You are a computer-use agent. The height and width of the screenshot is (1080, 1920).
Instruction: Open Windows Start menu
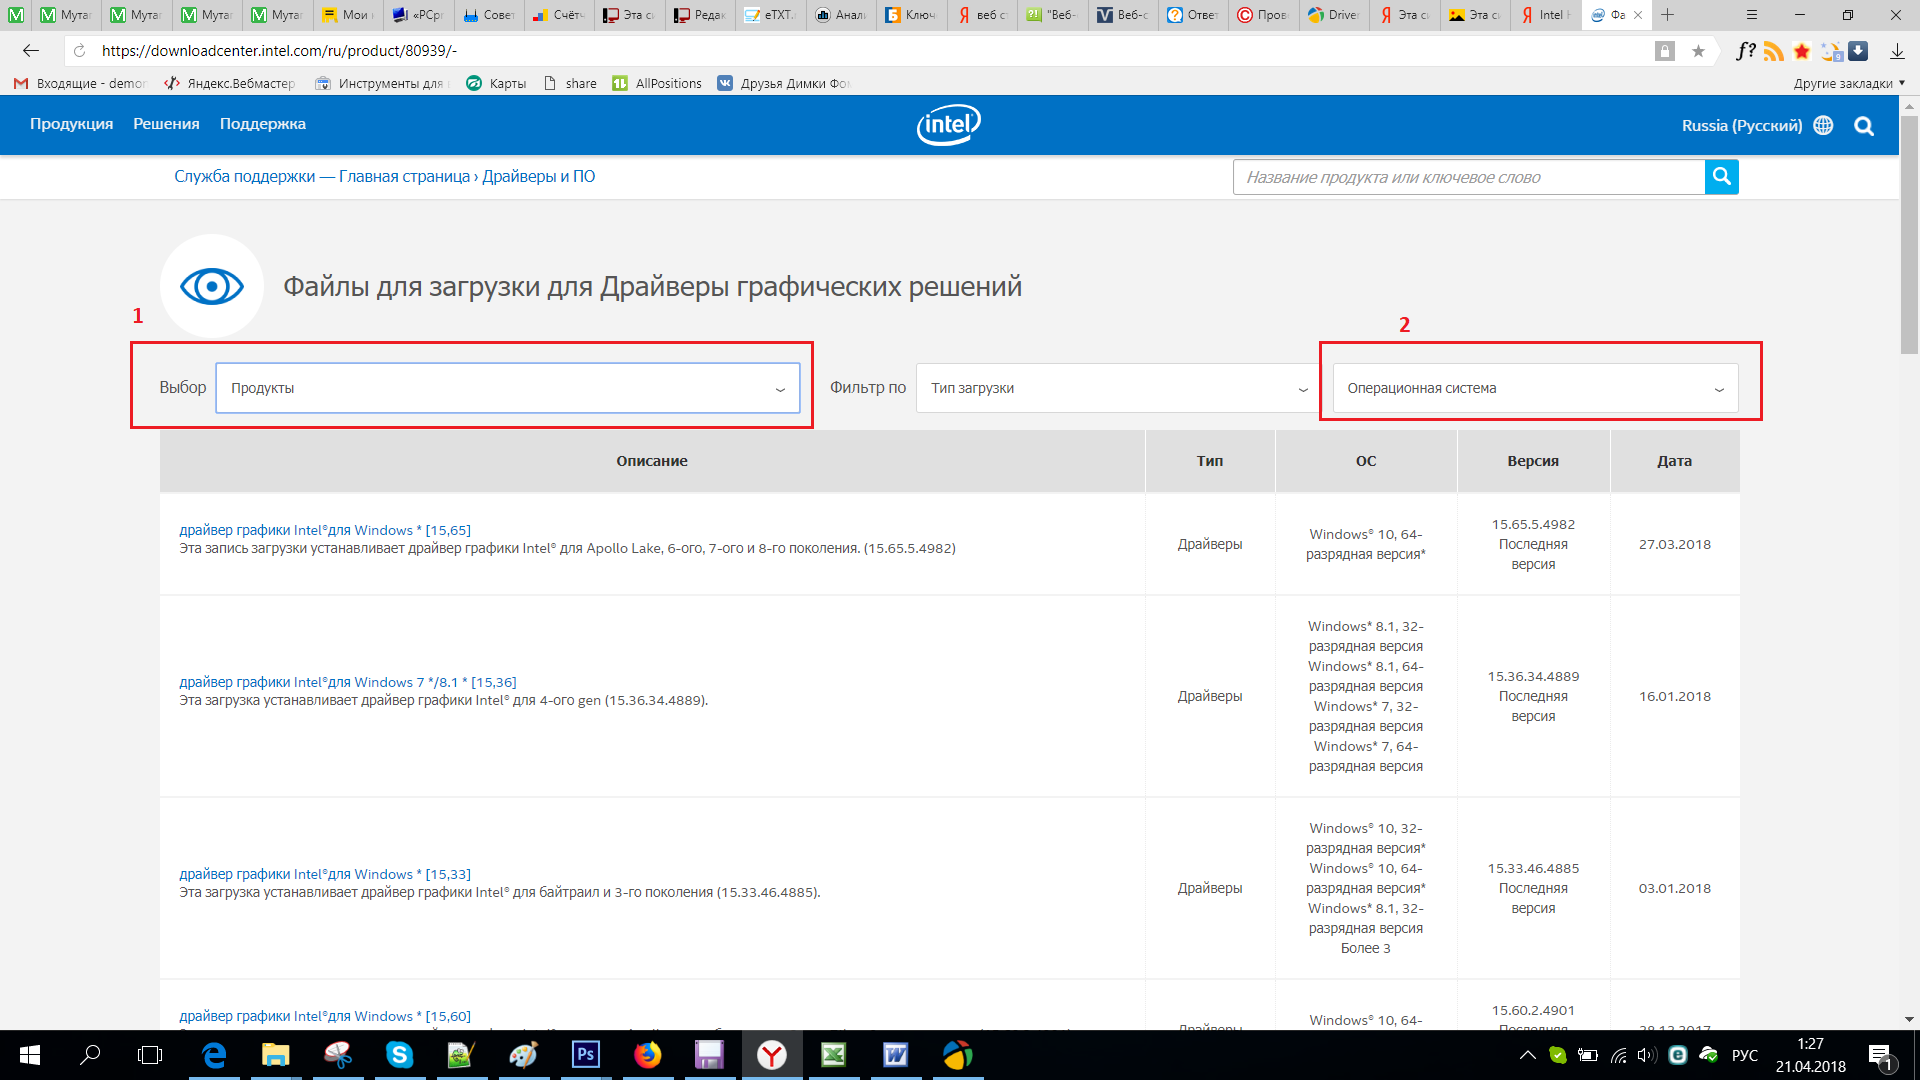click(x=29, y=1055)
